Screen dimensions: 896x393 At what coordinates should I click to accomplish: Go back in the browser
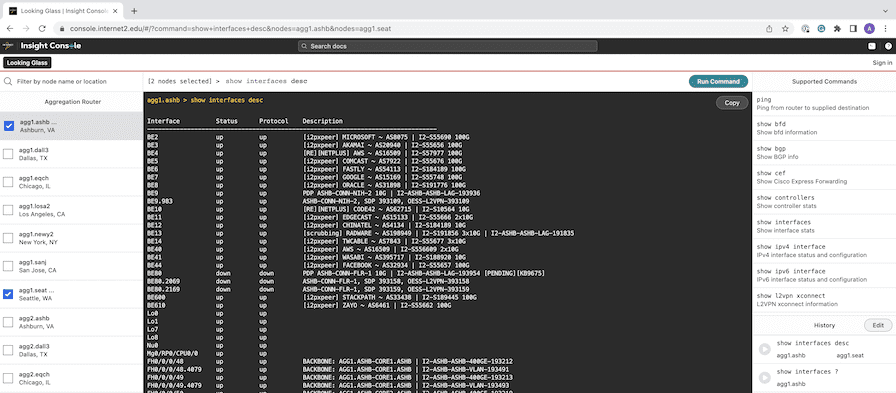pyautogui.click(x=10, y=28)
